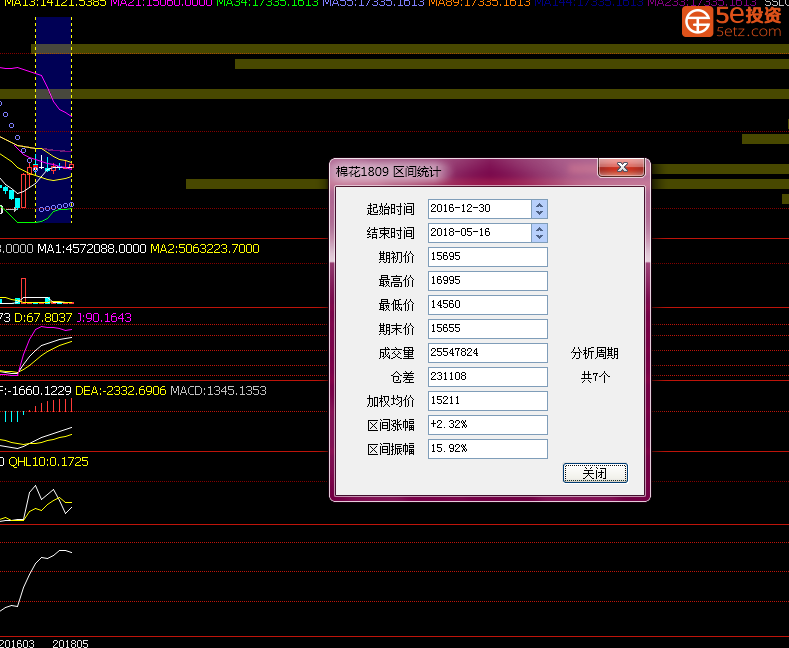This screenshot has height=648, width=789.
Task: Click the MACD:1345.1353 indicator label
Action: pos(218,390)
